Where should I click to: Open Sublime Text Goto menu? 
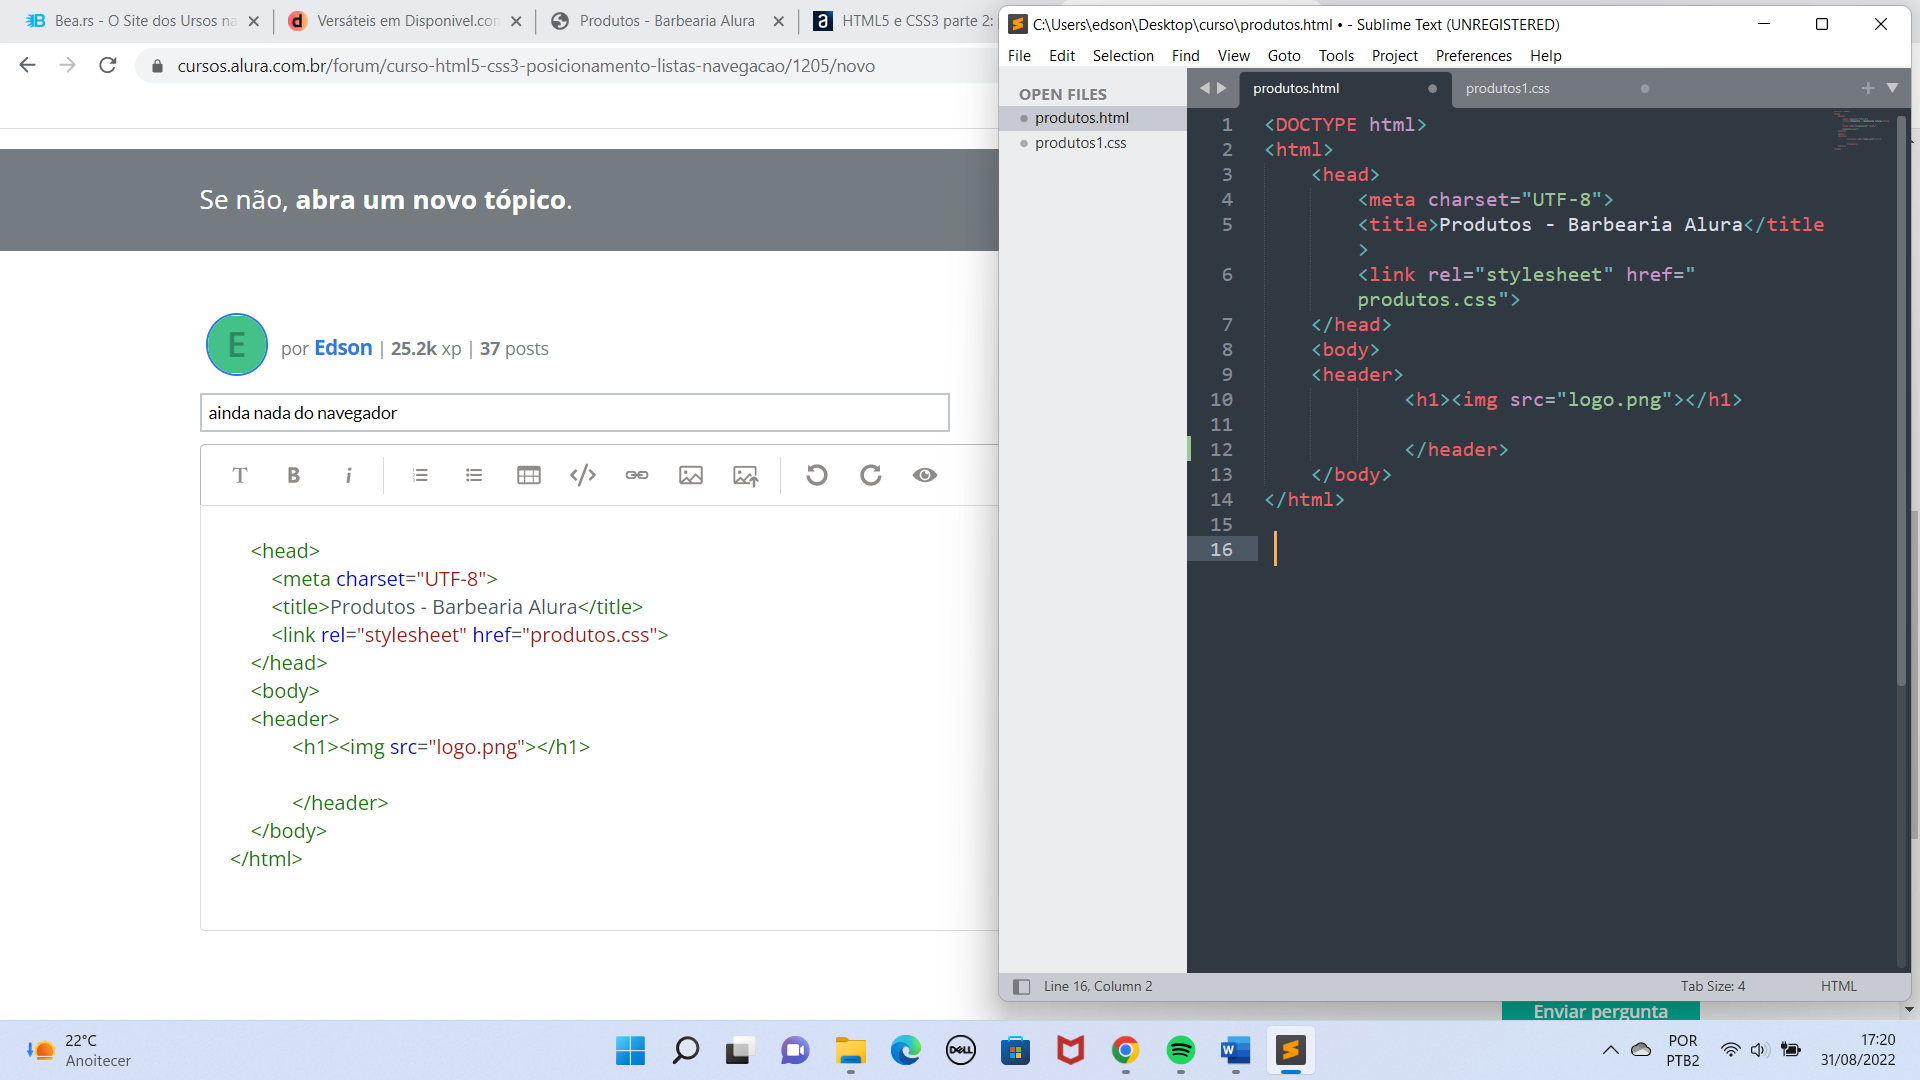point(1284,56)
